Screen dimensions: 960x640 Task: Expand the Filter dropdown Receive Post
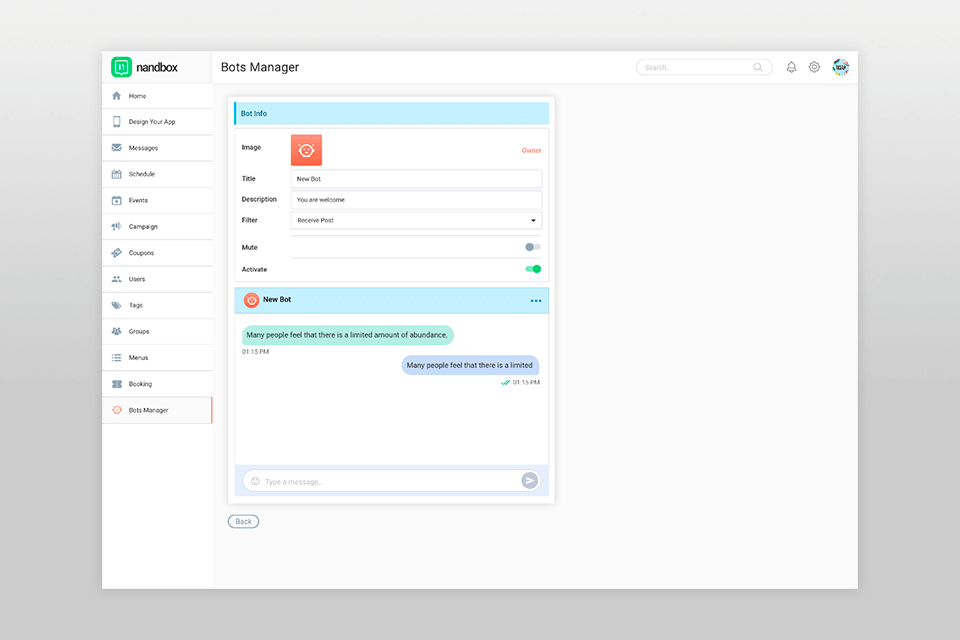point(416,220)
